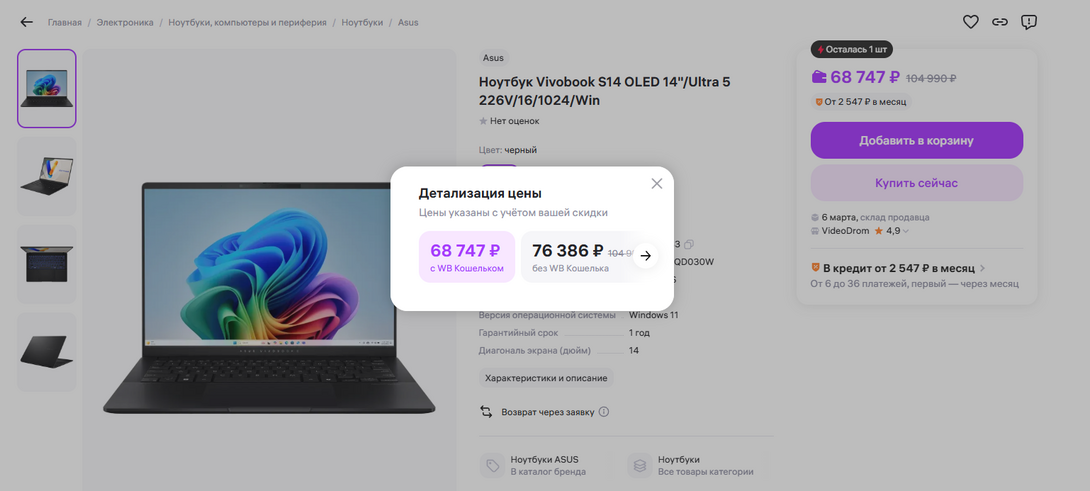Click the Добавить в корзину button
Viewport: 1090px width, 491px height.
click(916, 140)
